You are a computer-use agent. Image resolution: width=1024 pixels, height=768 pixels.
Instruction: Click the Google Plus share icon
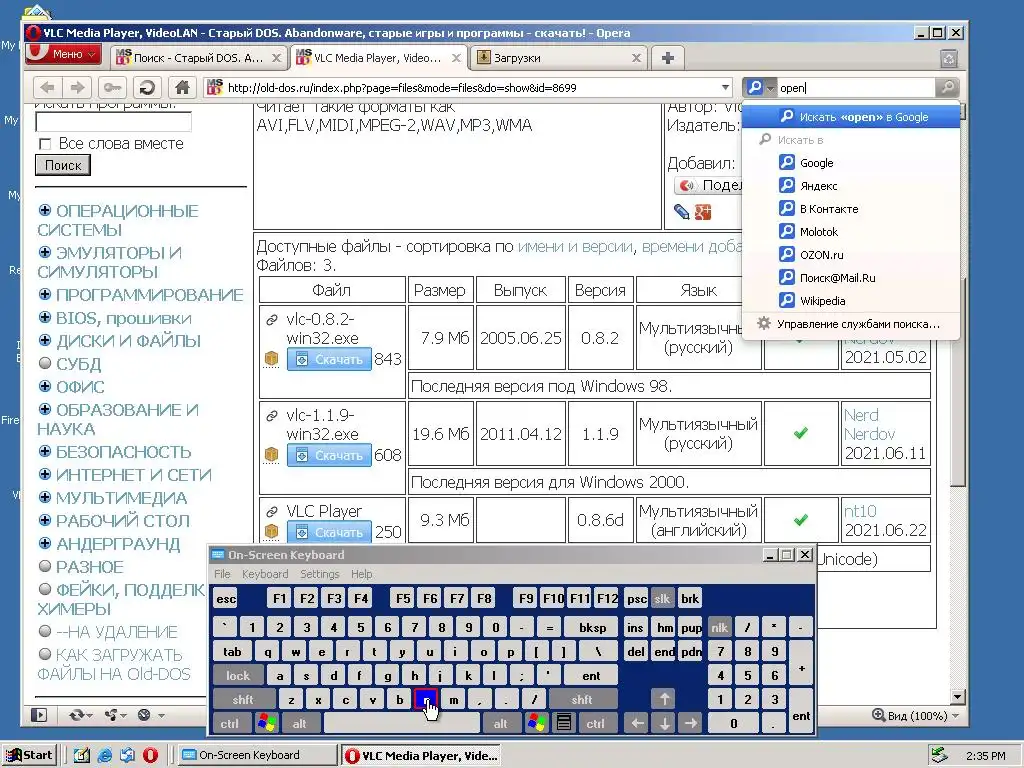pos(703,212)
